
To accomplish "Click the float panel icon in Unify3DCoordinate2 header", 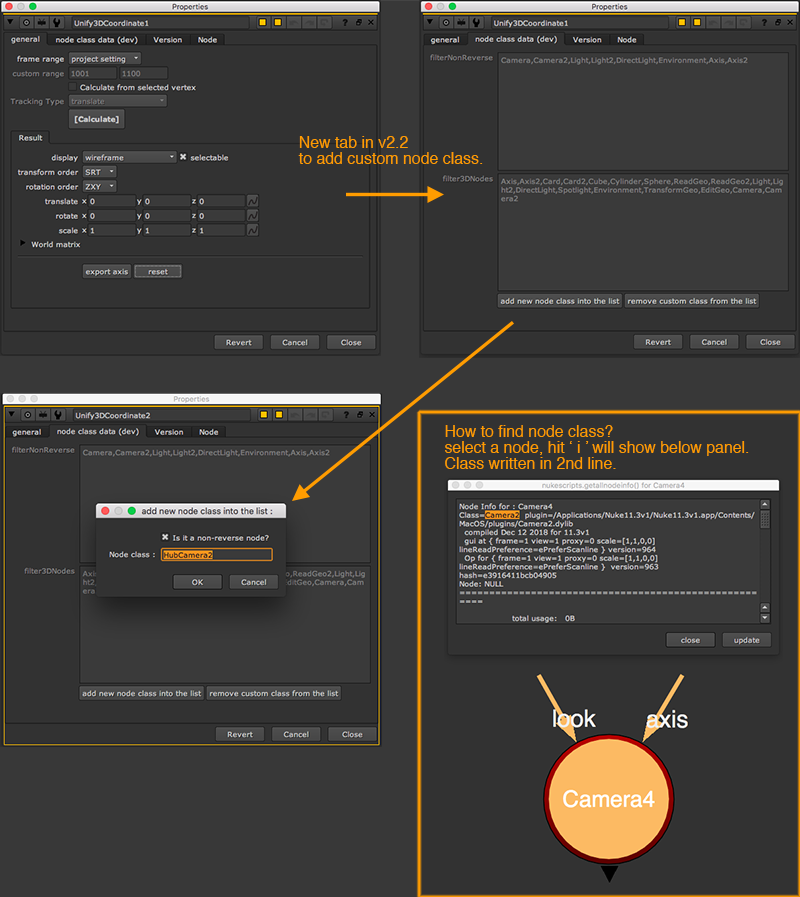I will point(360,415).
